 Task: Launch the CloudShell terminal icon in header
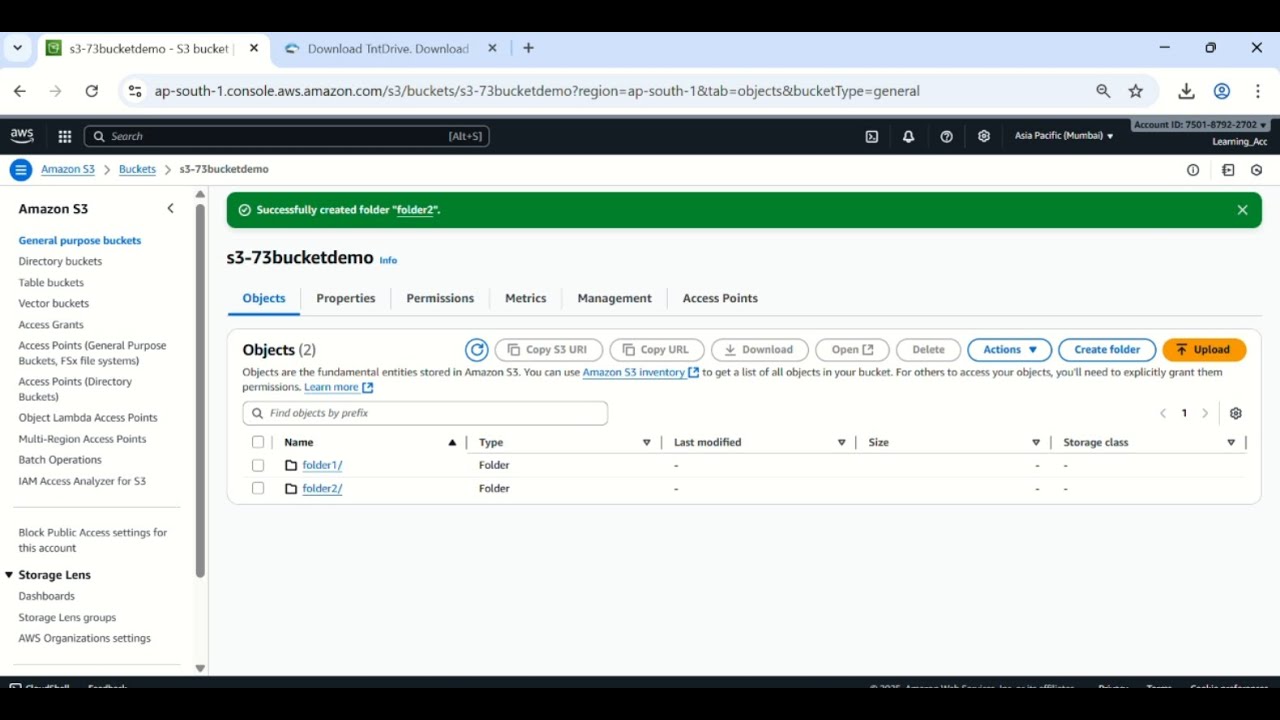[872, 137]
